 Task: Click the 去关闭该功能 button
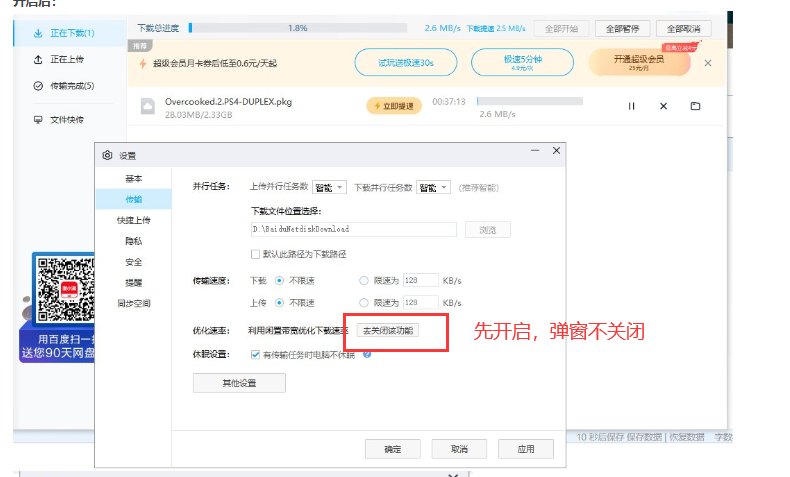click(x=388, y=330)
